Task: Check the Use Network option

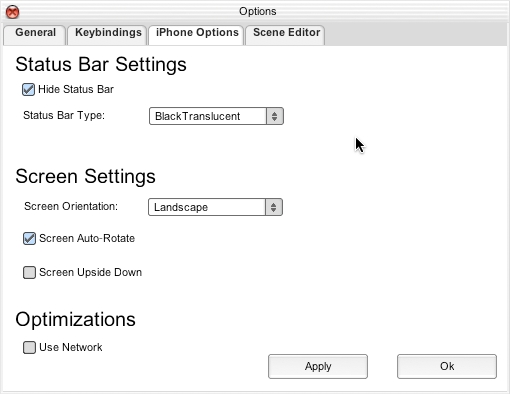Action: coord(29,347)
